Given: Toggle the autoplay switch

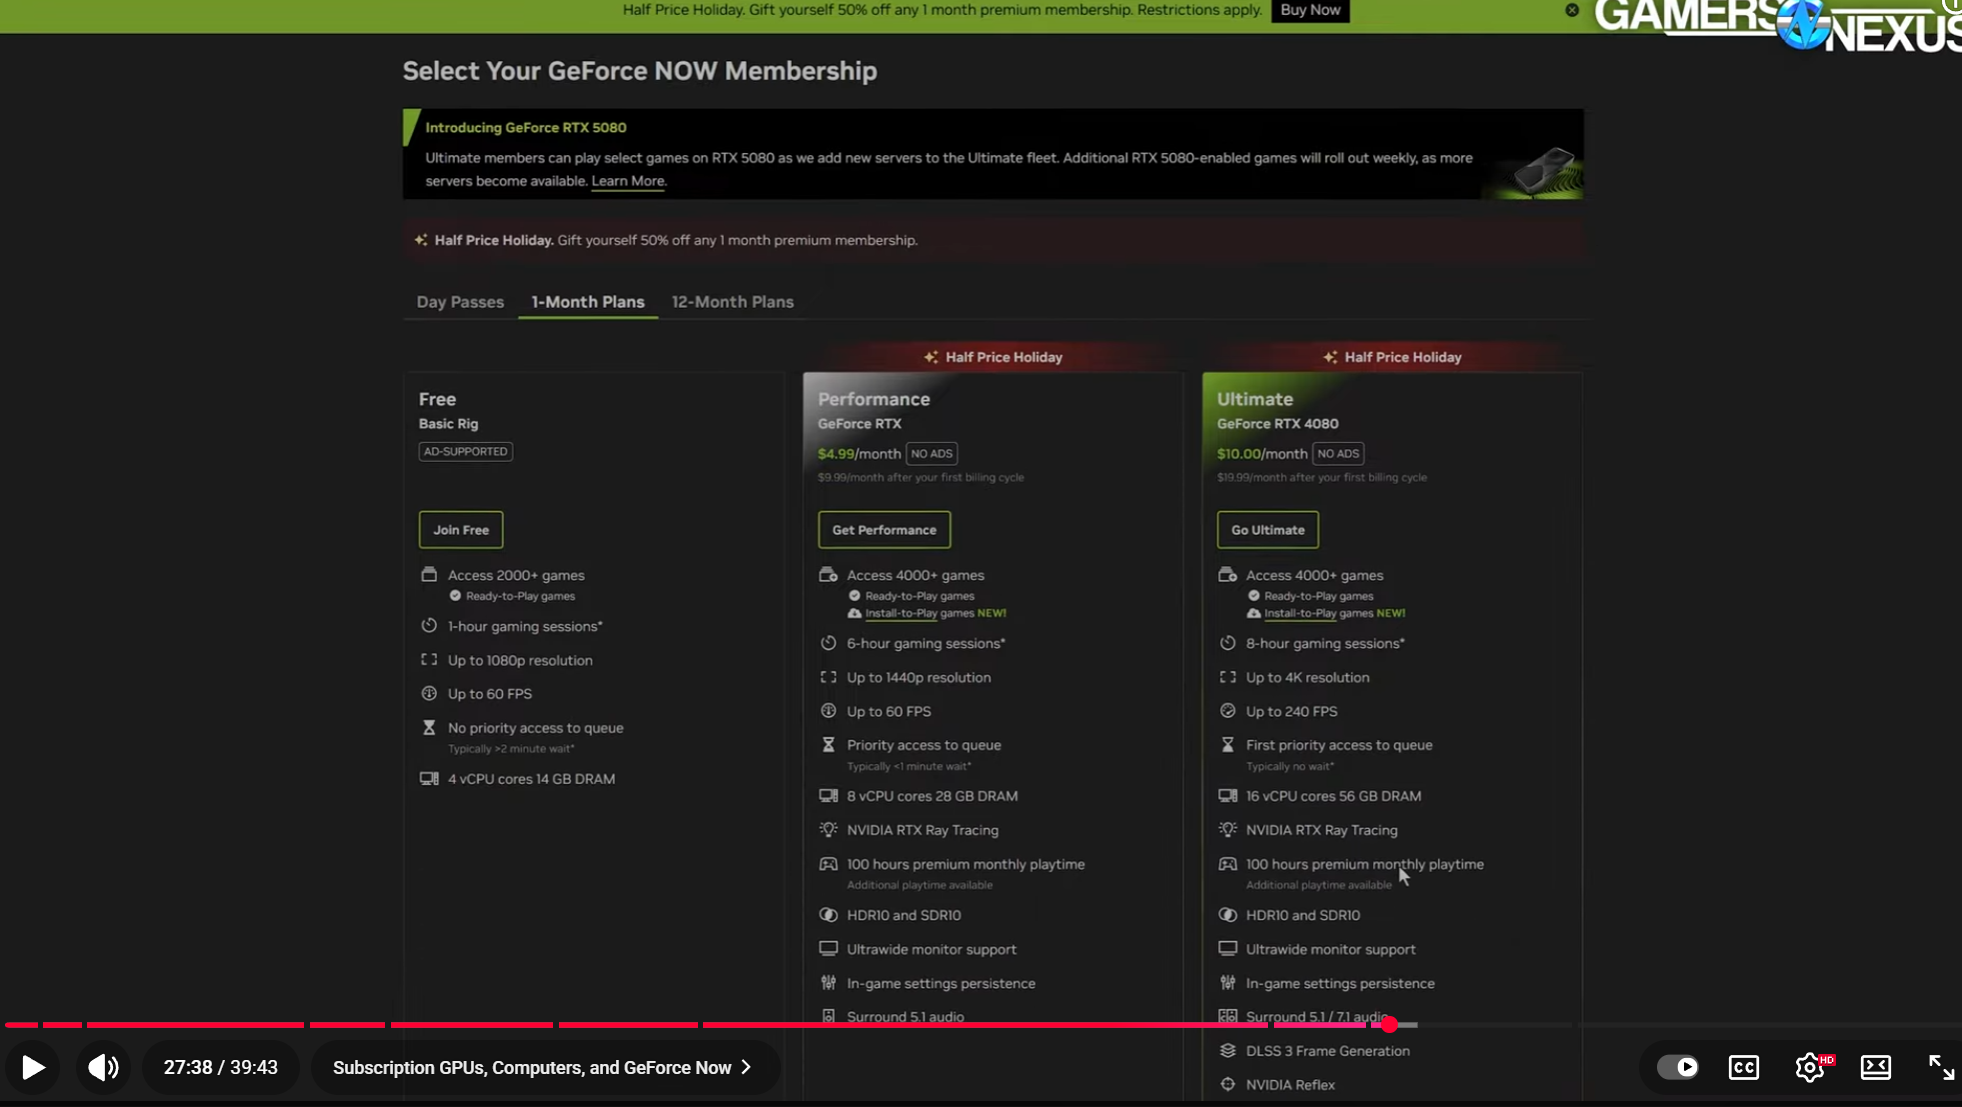Looking at the screenshot, I should point(1678,1067).
